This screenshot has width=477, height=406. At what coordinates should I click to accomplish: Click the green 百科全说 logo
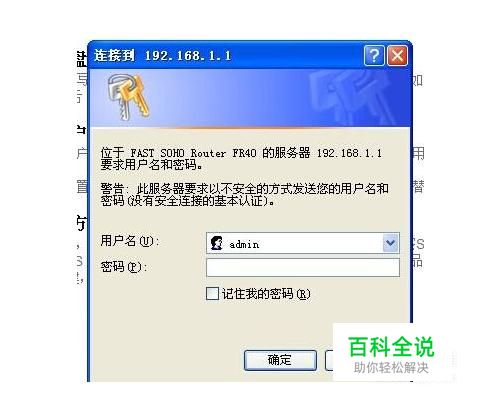(391, 347)
